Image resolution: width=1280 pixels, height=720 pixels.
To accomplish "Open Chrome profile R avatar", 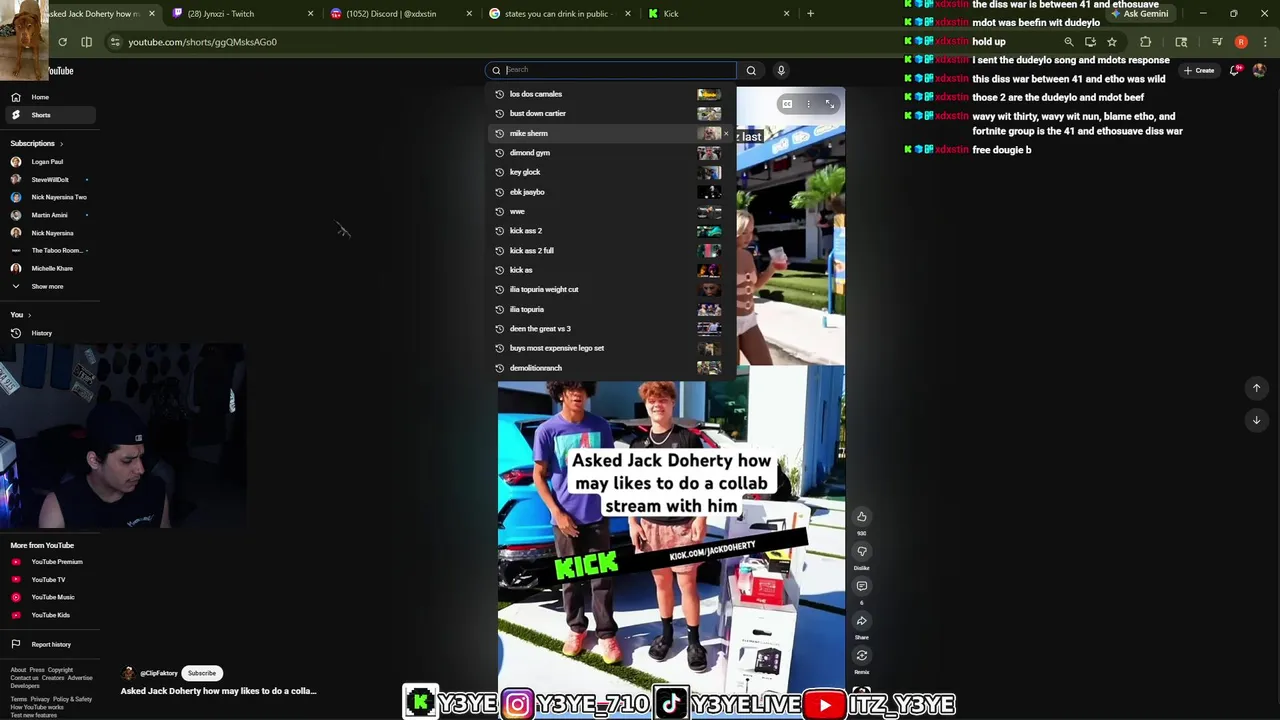I will 1241,42.
